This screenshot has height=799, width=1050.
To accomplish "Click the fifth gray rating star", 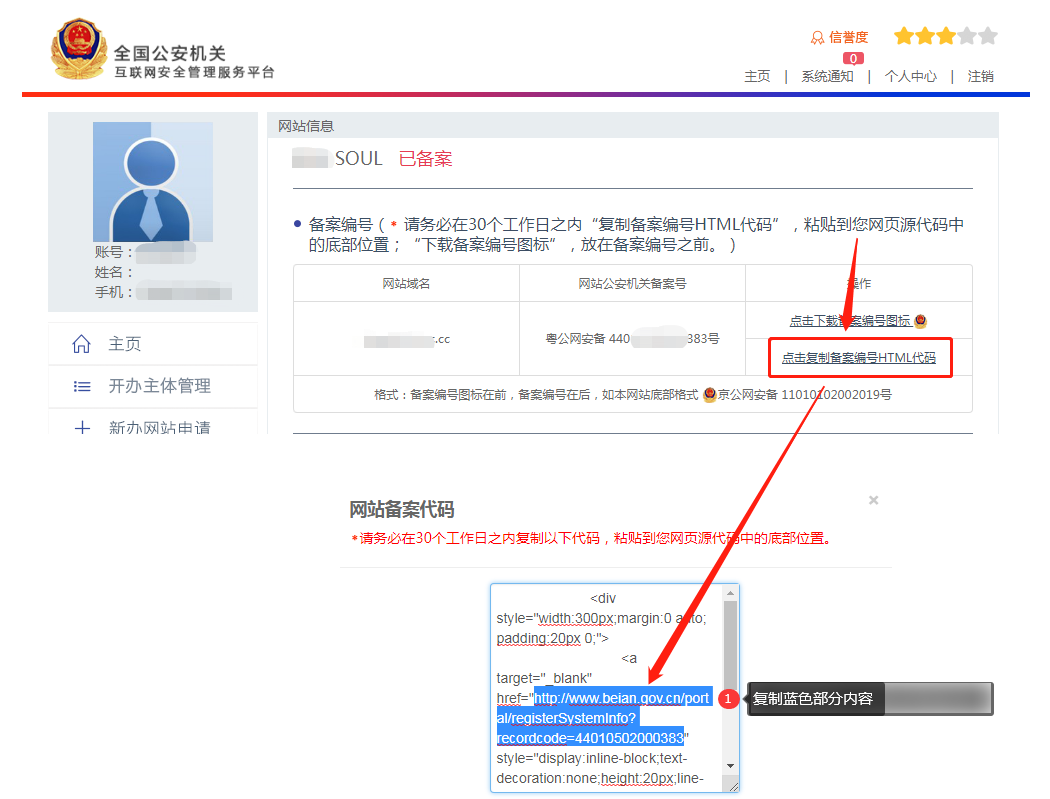I will (x=988, y=35).
